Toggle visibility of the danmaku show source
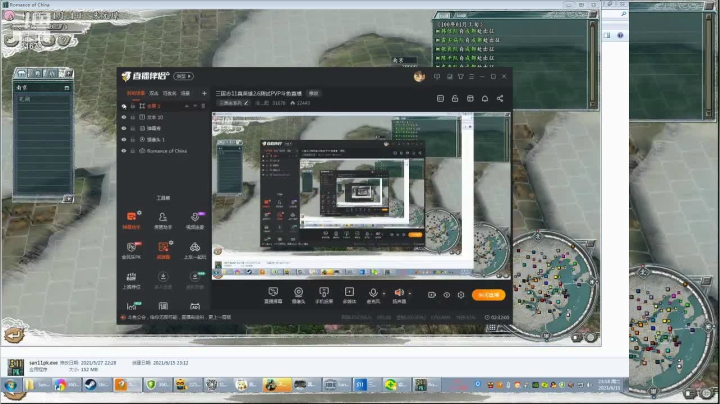720x404 pixels. [124, 129]
